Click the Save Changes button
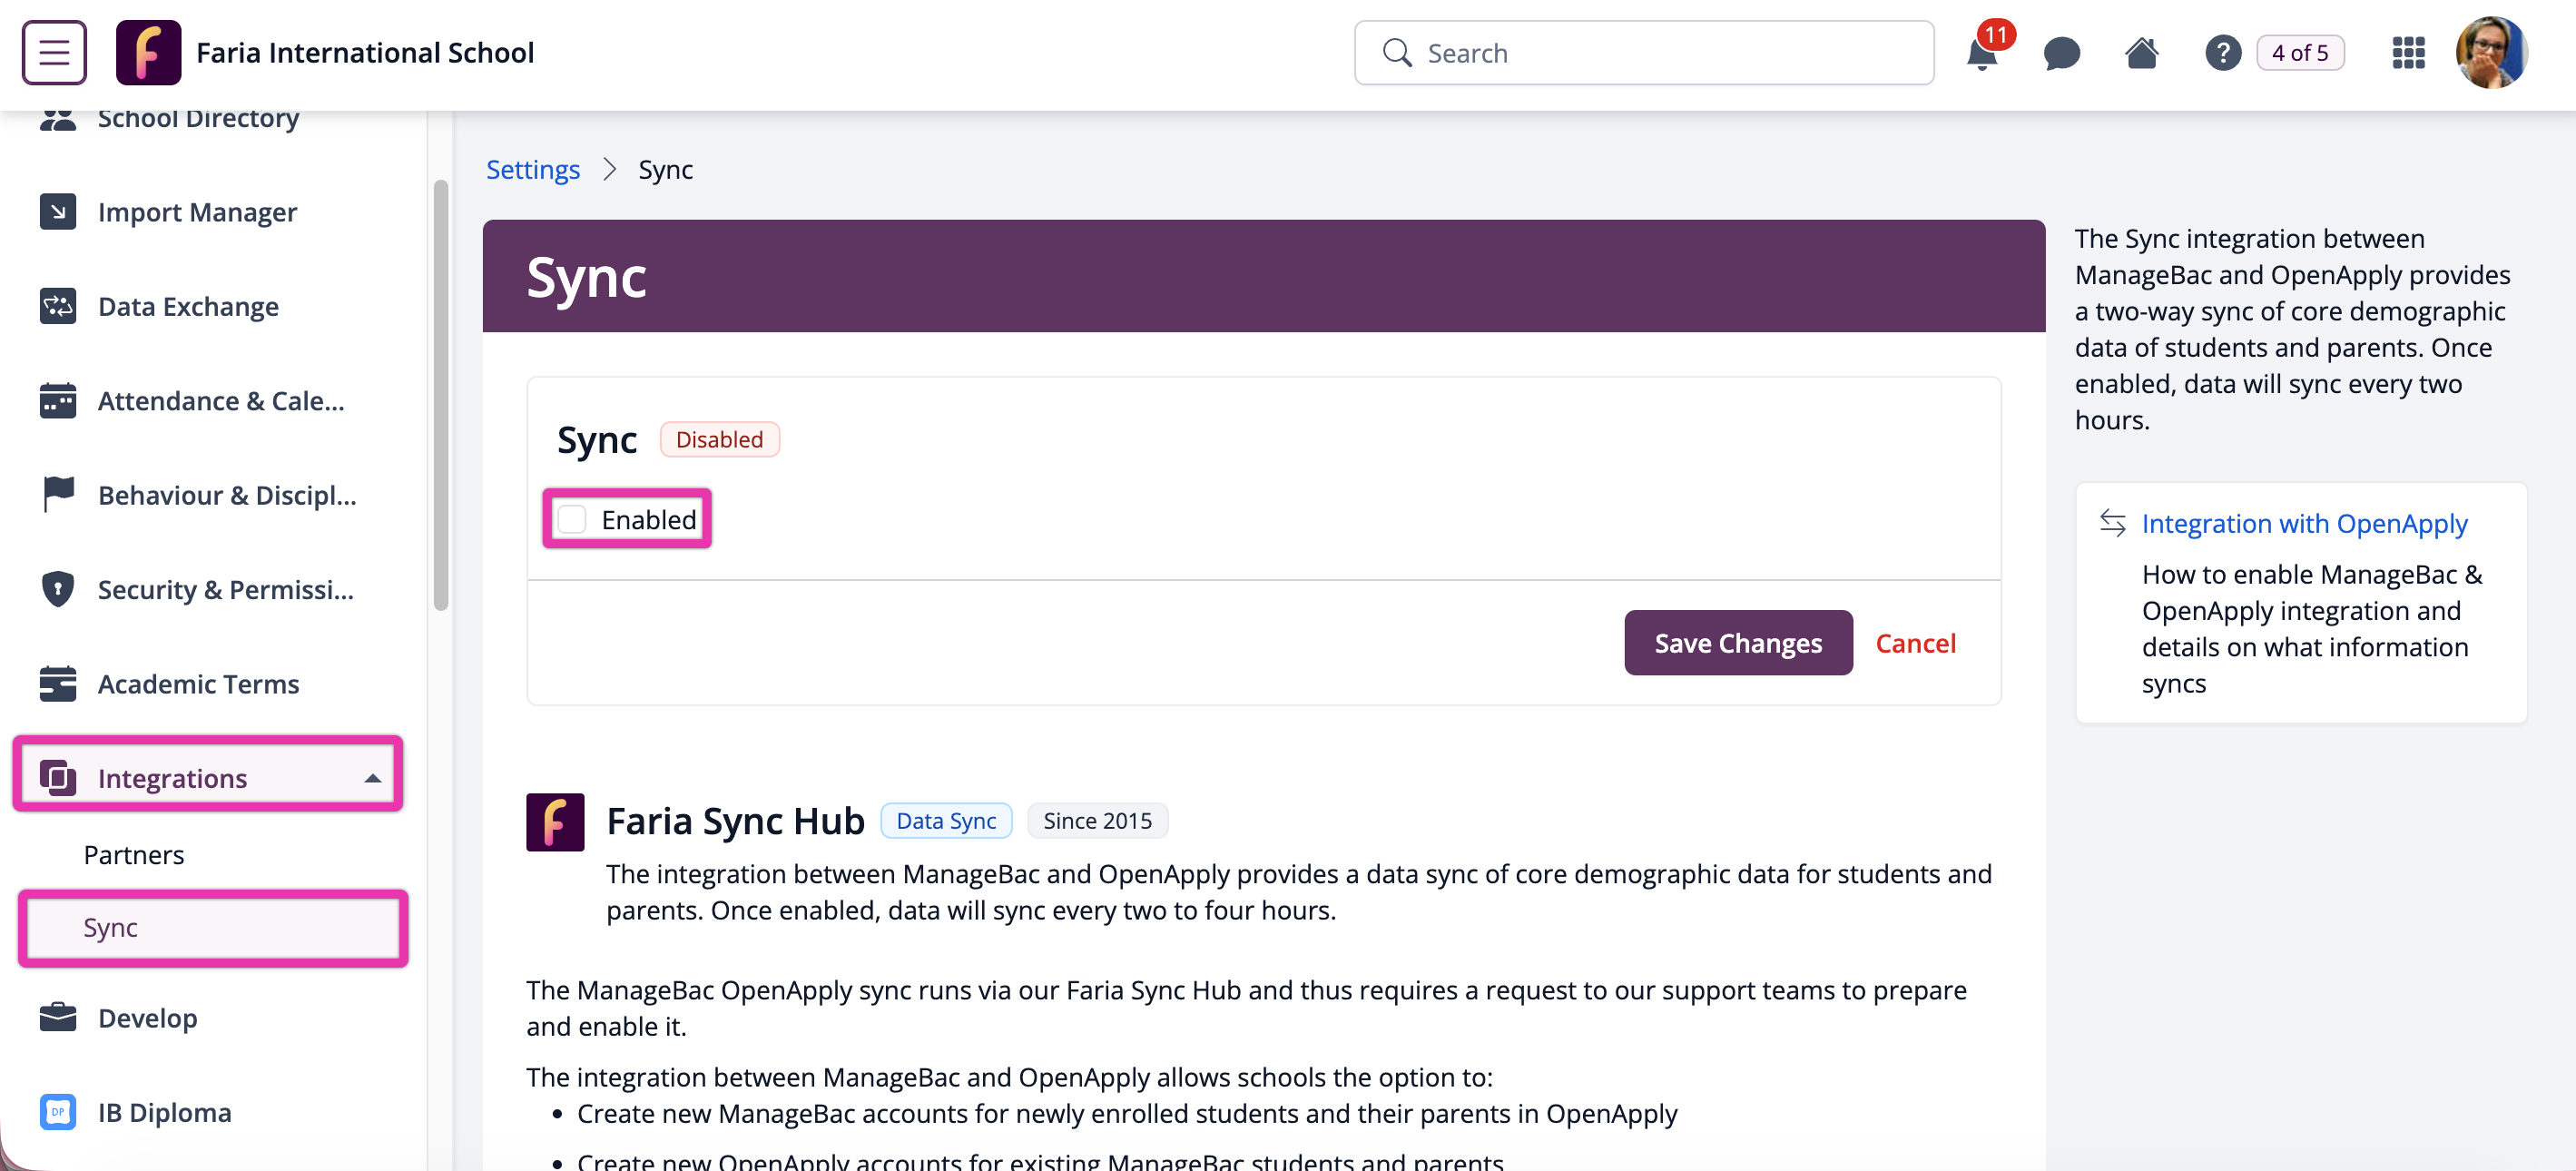Viewport: 2576px width, 1171px height. coord(1737,643)
